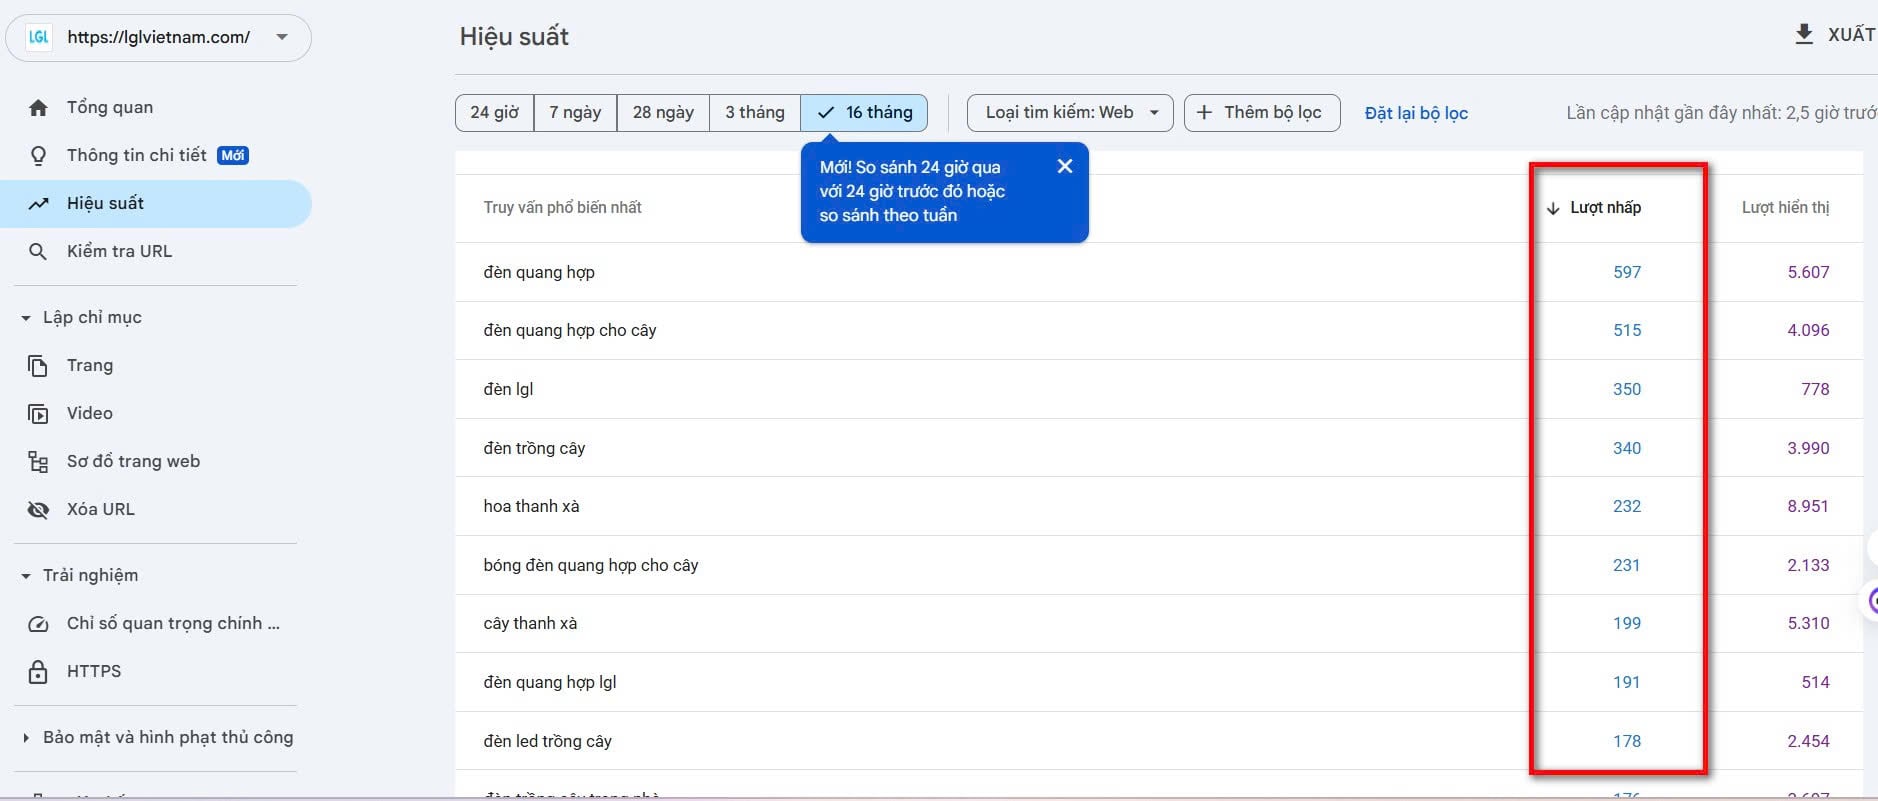Image resolution: width=1878 pixels, height=801 pixels.
Task: Click the 515 clicks value
Action: (1627, 330)
